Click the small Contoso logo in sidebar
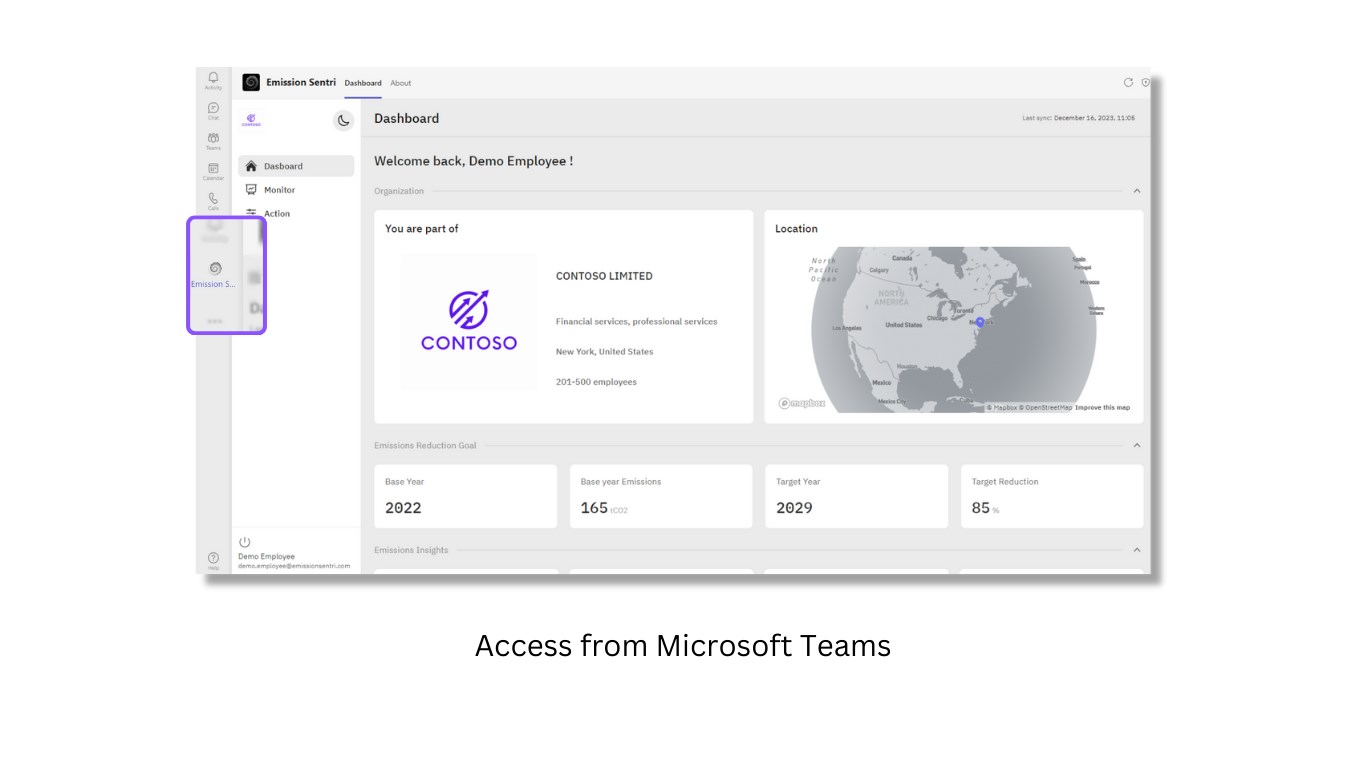 click(x=251, y=120)
